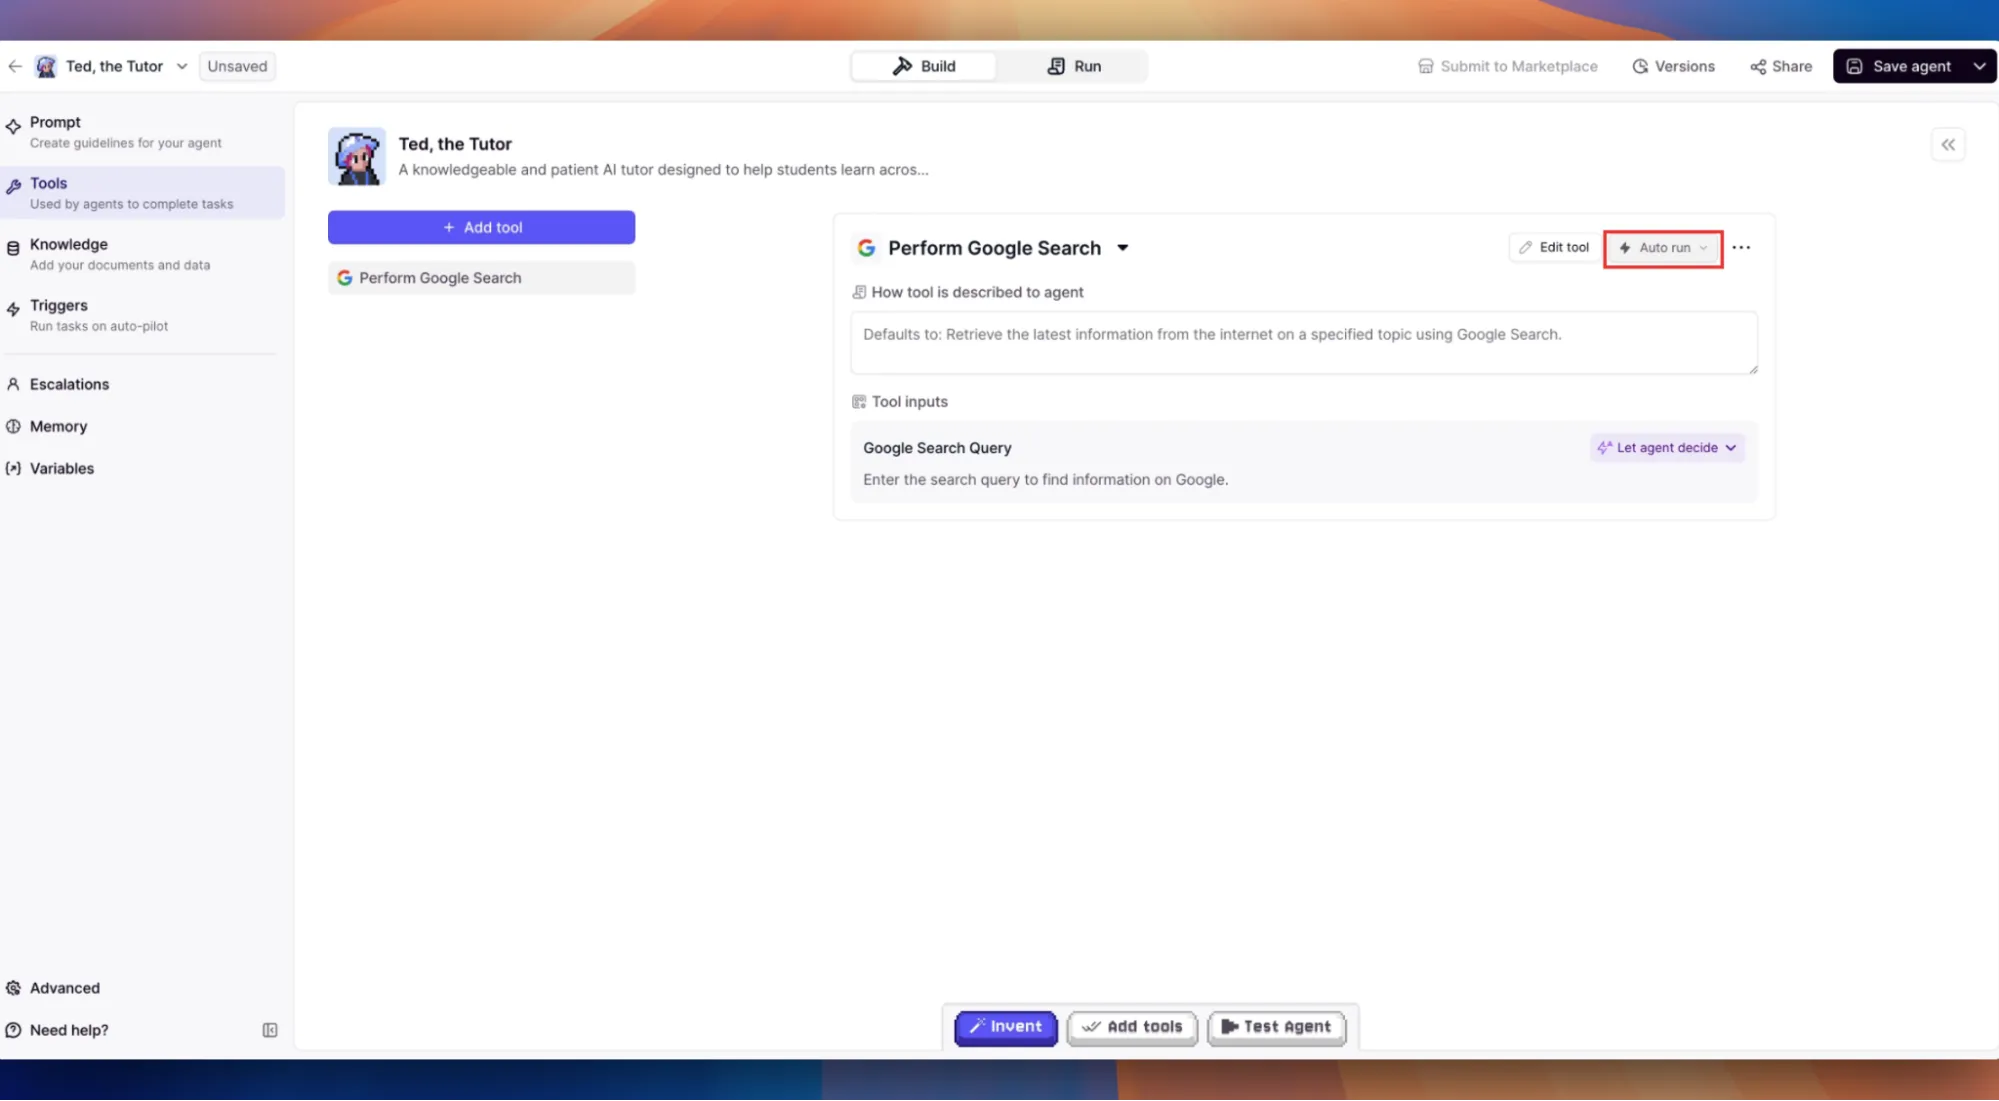Viewport: 1999px width, 1101px height.
Task: Open Advanced settings
Action: 53,988
